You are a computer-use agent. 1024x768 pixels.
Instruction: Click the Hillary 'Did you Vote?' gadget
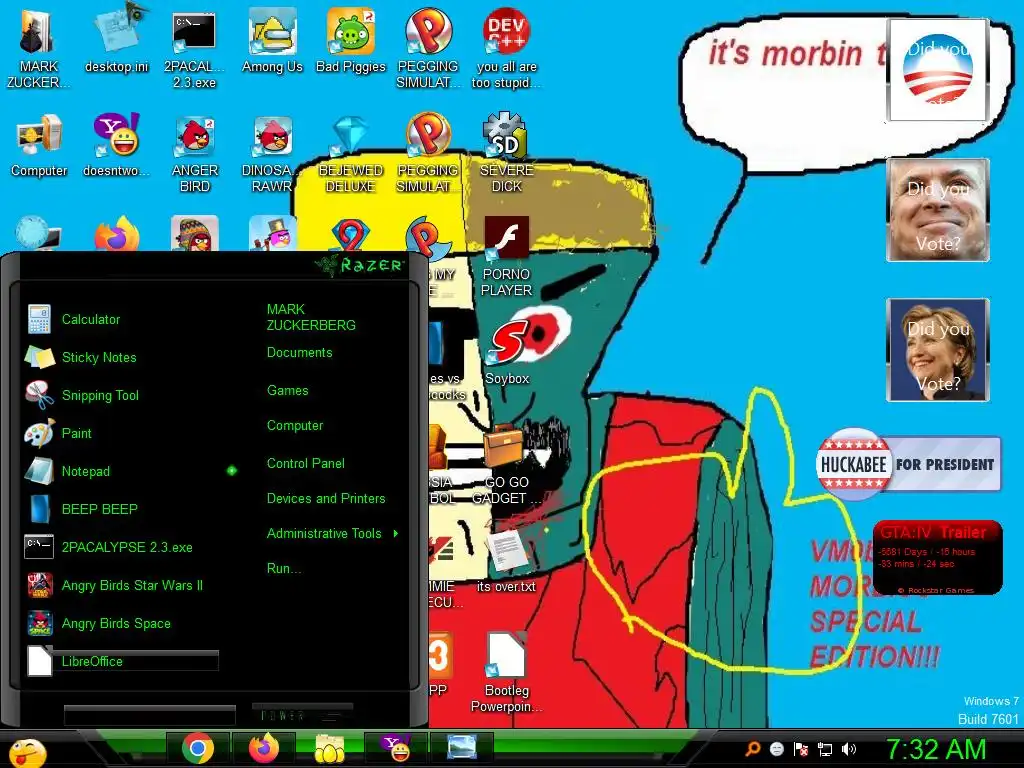(x=938, y=349)
